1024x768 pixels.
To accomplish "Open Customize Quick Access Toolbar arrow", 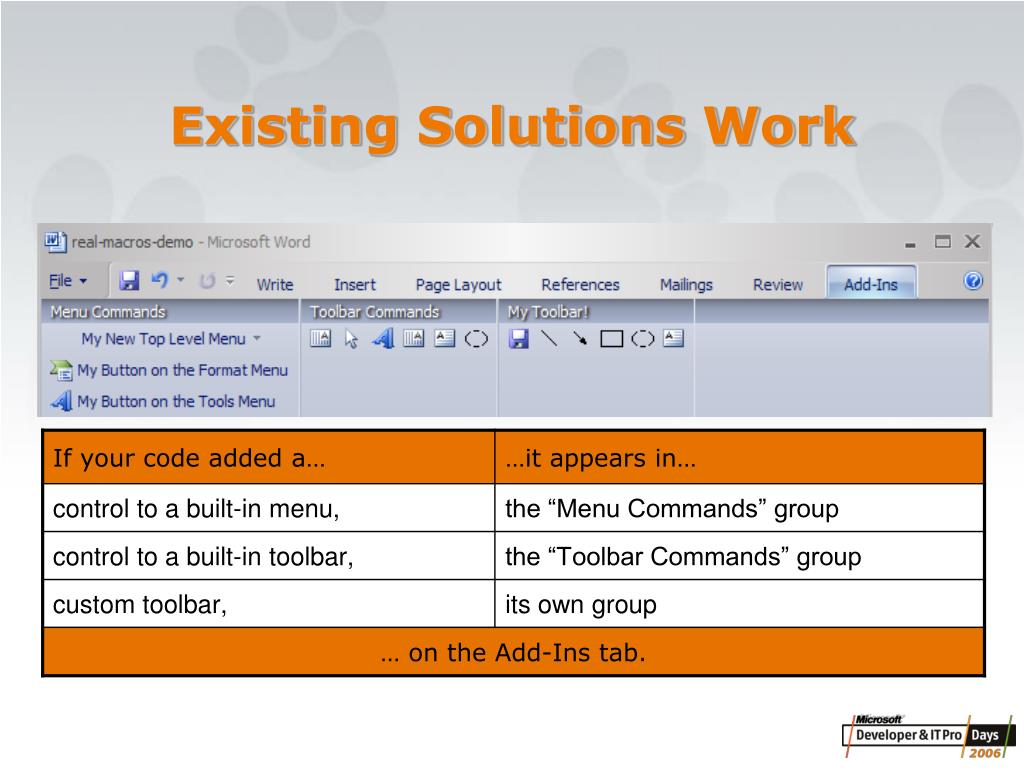I will pyautogui.click(x=230, y=280).
